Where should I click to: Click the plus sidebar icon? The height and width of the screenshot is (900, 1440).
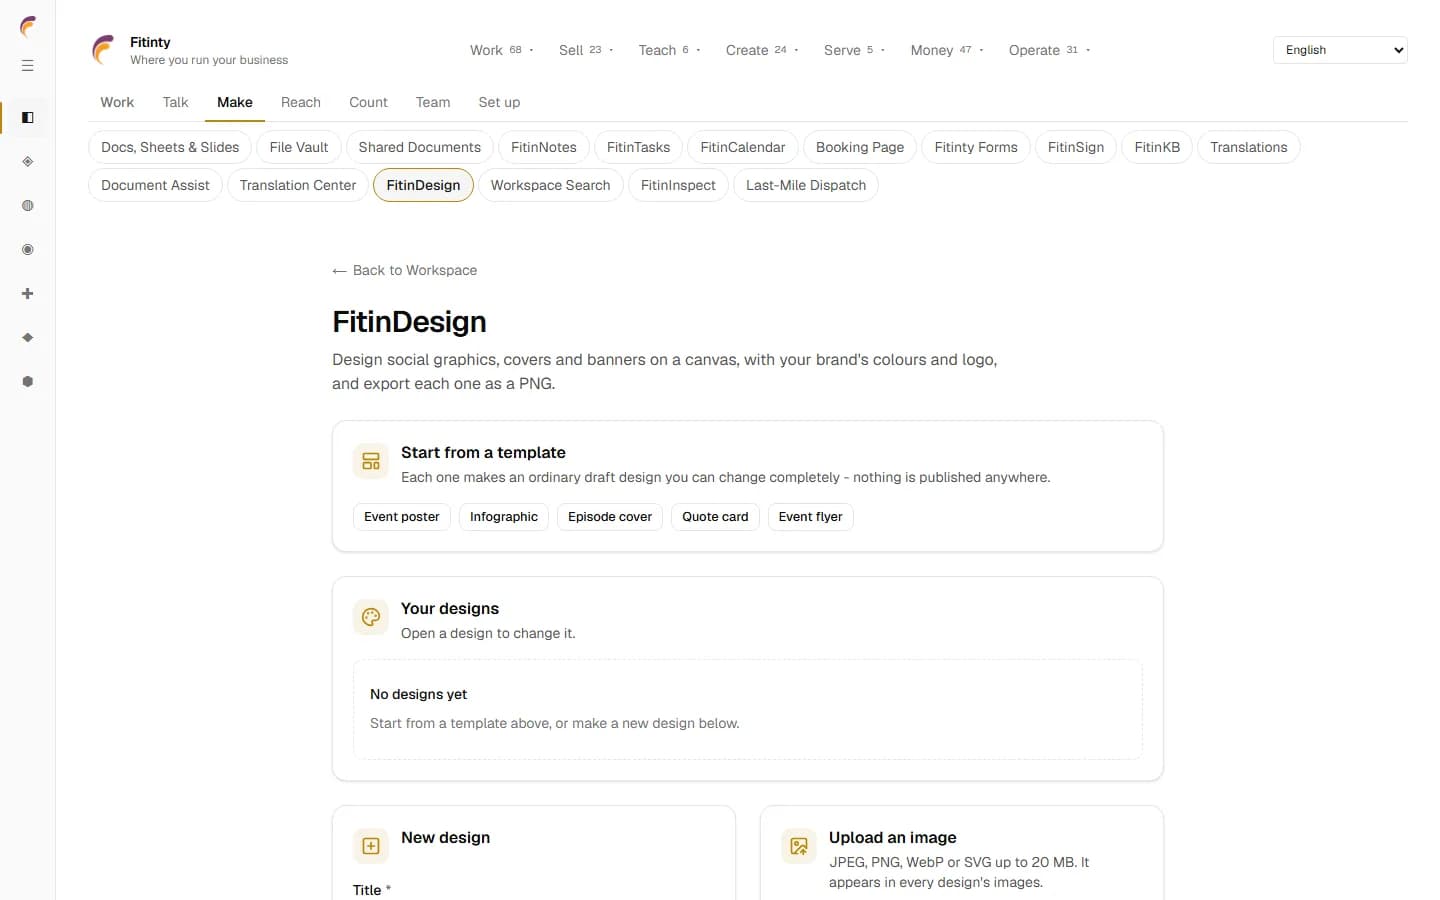[x=28, y=294]
